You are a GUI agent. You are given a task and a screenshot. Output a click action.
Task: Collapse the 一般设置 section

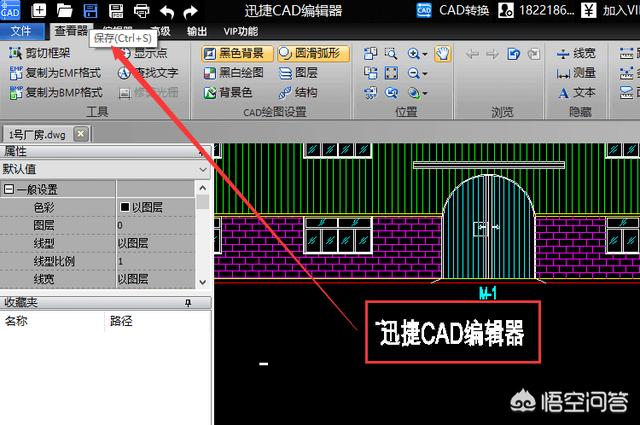[9, 189]
